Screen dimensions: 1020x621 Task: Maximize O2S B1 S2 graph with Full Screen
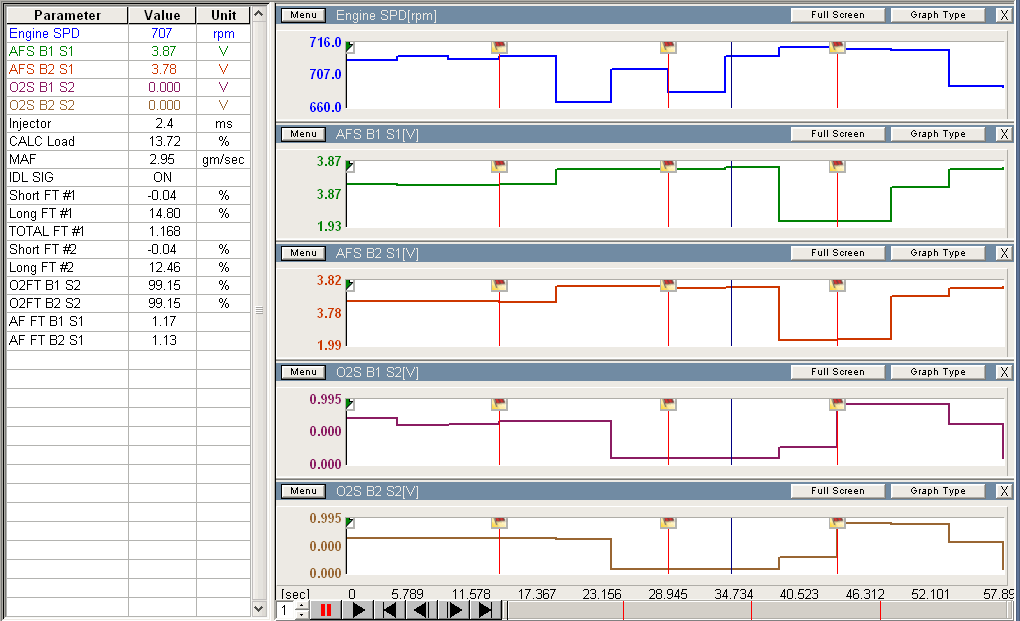click(x=837, y=372)
